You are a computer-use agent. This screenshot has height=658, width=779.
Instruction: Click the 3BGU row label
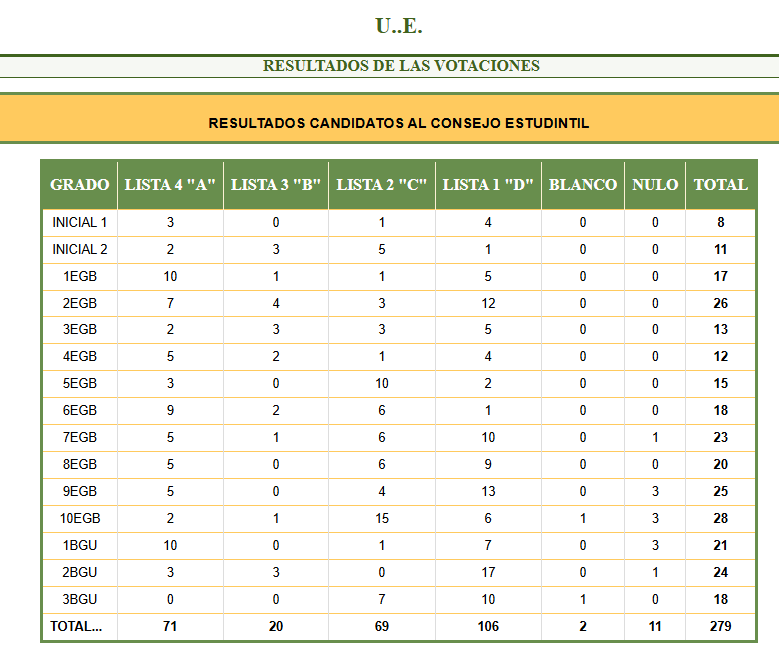(79, 599)
